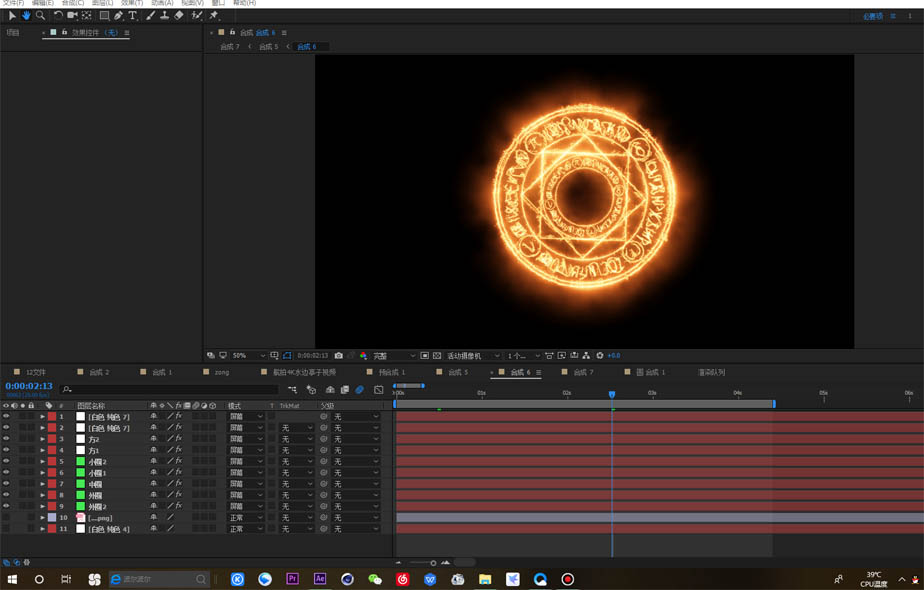Screen dimensions: 924x590
Task: Click the 0:00:02:13 current timecode
Action: [x=29, y=386]
